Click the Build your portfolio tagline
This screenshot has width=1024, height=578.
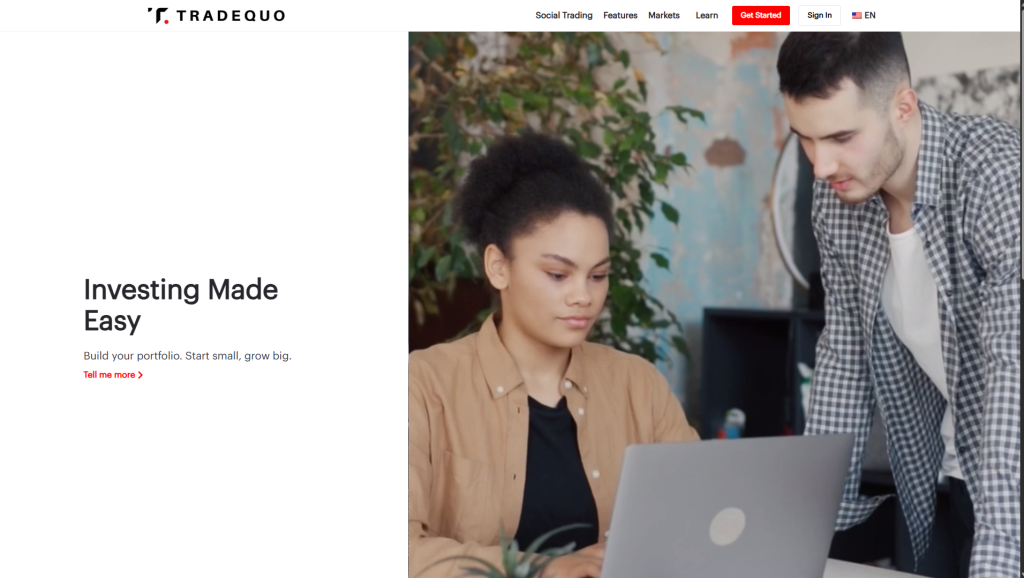(187, 356)
